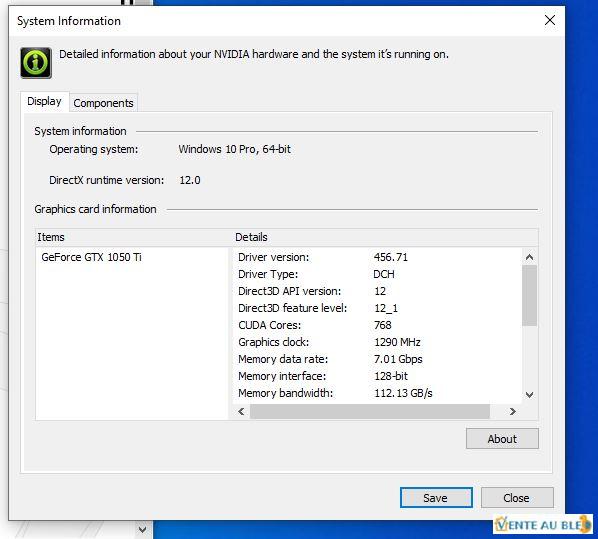This screenshot has height=539, width=598.
Task: Click details list scroll up arrow
Action: pyautogui.click(x=529, y=257)
